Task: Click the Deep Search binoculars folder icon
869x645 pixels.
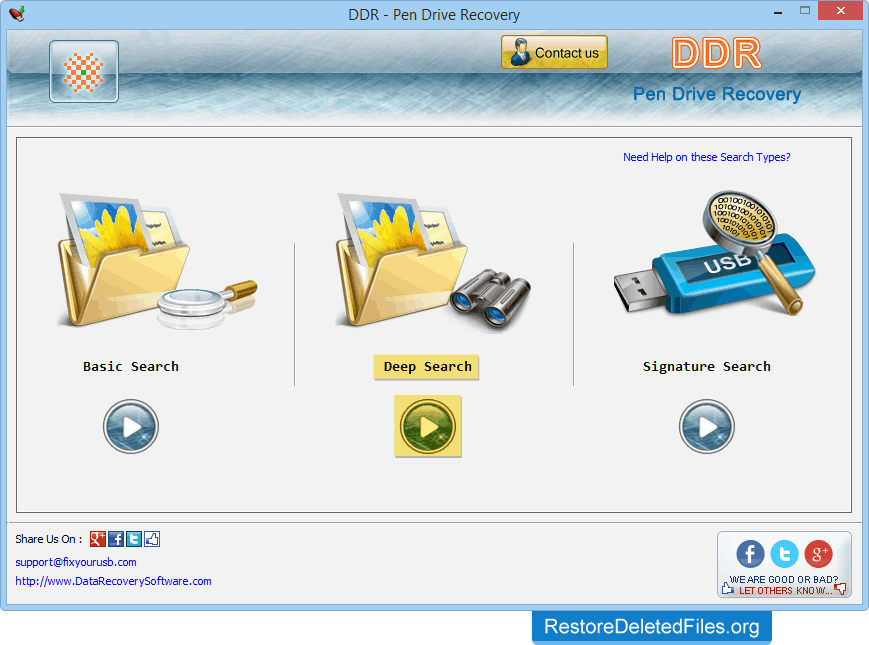Action: click(433, 262)
